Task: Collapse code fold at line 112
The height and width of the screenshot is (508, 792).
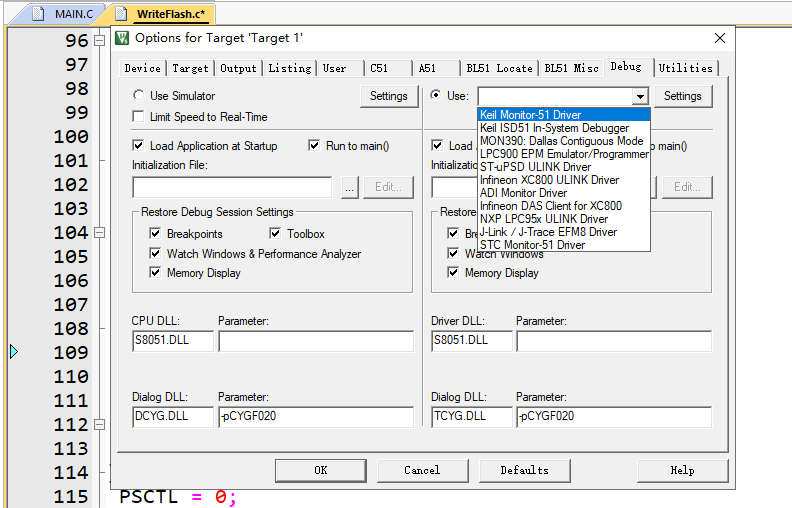Action: [x=100, y=424]
